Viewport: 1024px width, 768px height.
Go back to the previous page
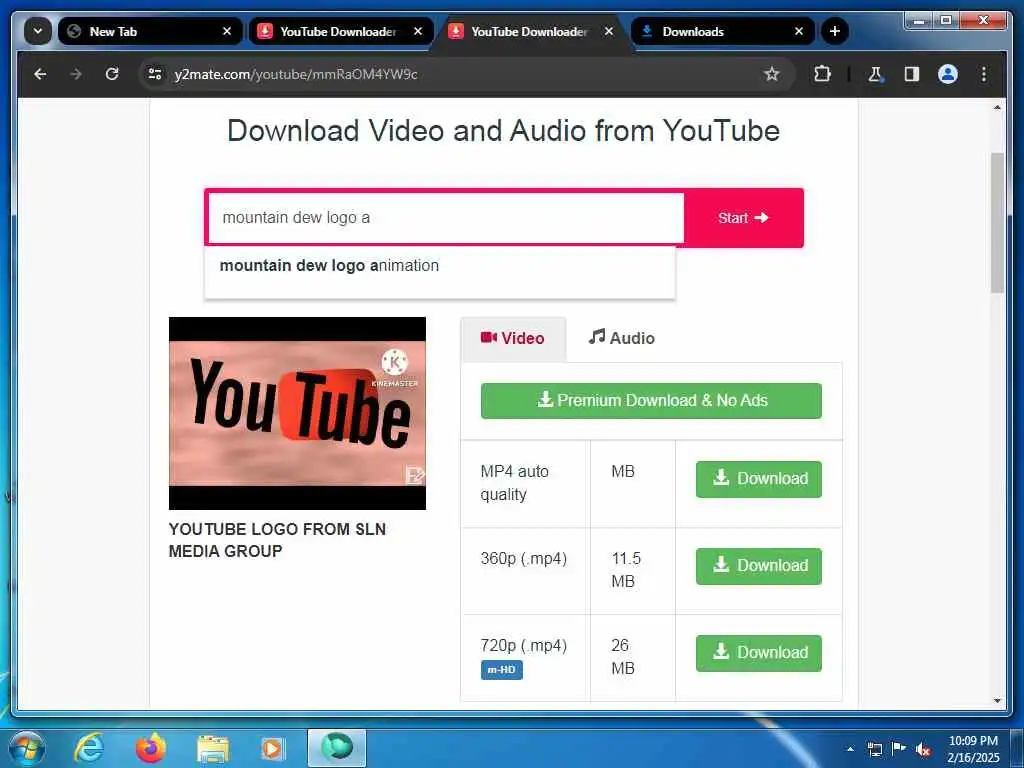coord(40,74)
